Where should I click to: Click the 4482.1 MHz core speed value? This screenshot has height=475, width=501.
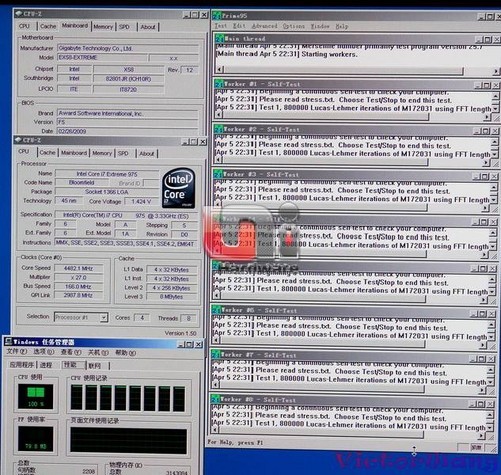78,268
